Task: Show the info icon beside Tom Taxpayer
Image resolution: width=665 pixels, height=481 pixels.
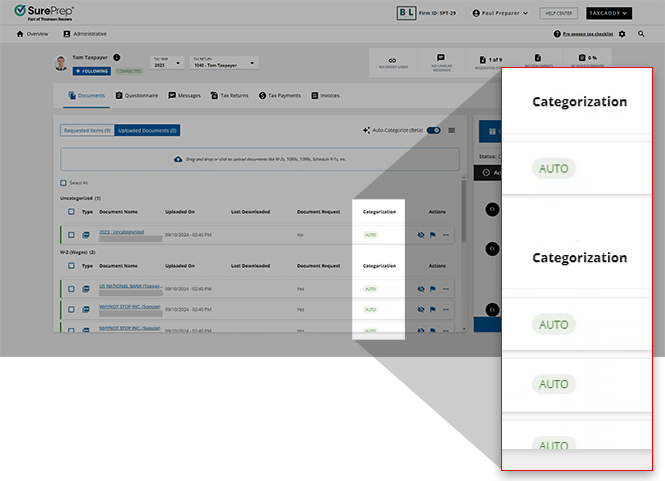Action: pyautogui.click(x=117, y=57)
